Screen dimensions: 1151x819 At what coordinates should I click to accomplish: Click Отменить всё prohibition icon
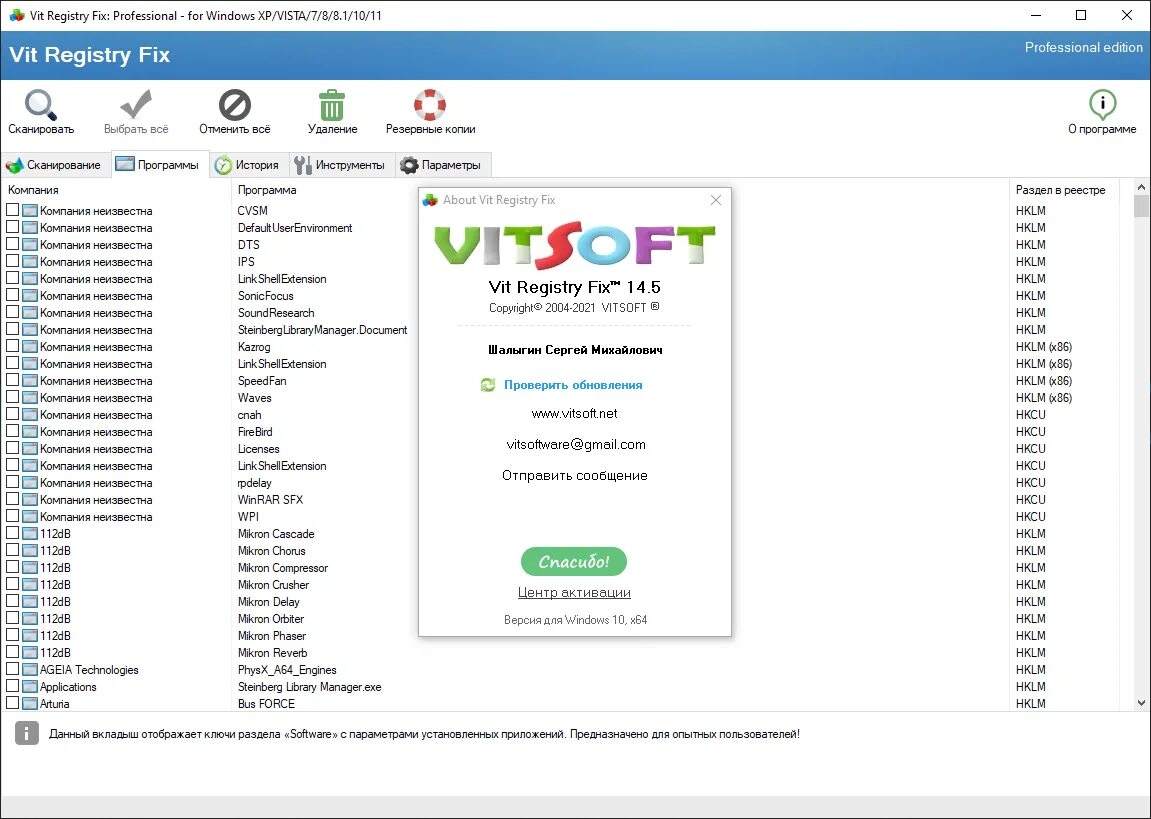235,105
